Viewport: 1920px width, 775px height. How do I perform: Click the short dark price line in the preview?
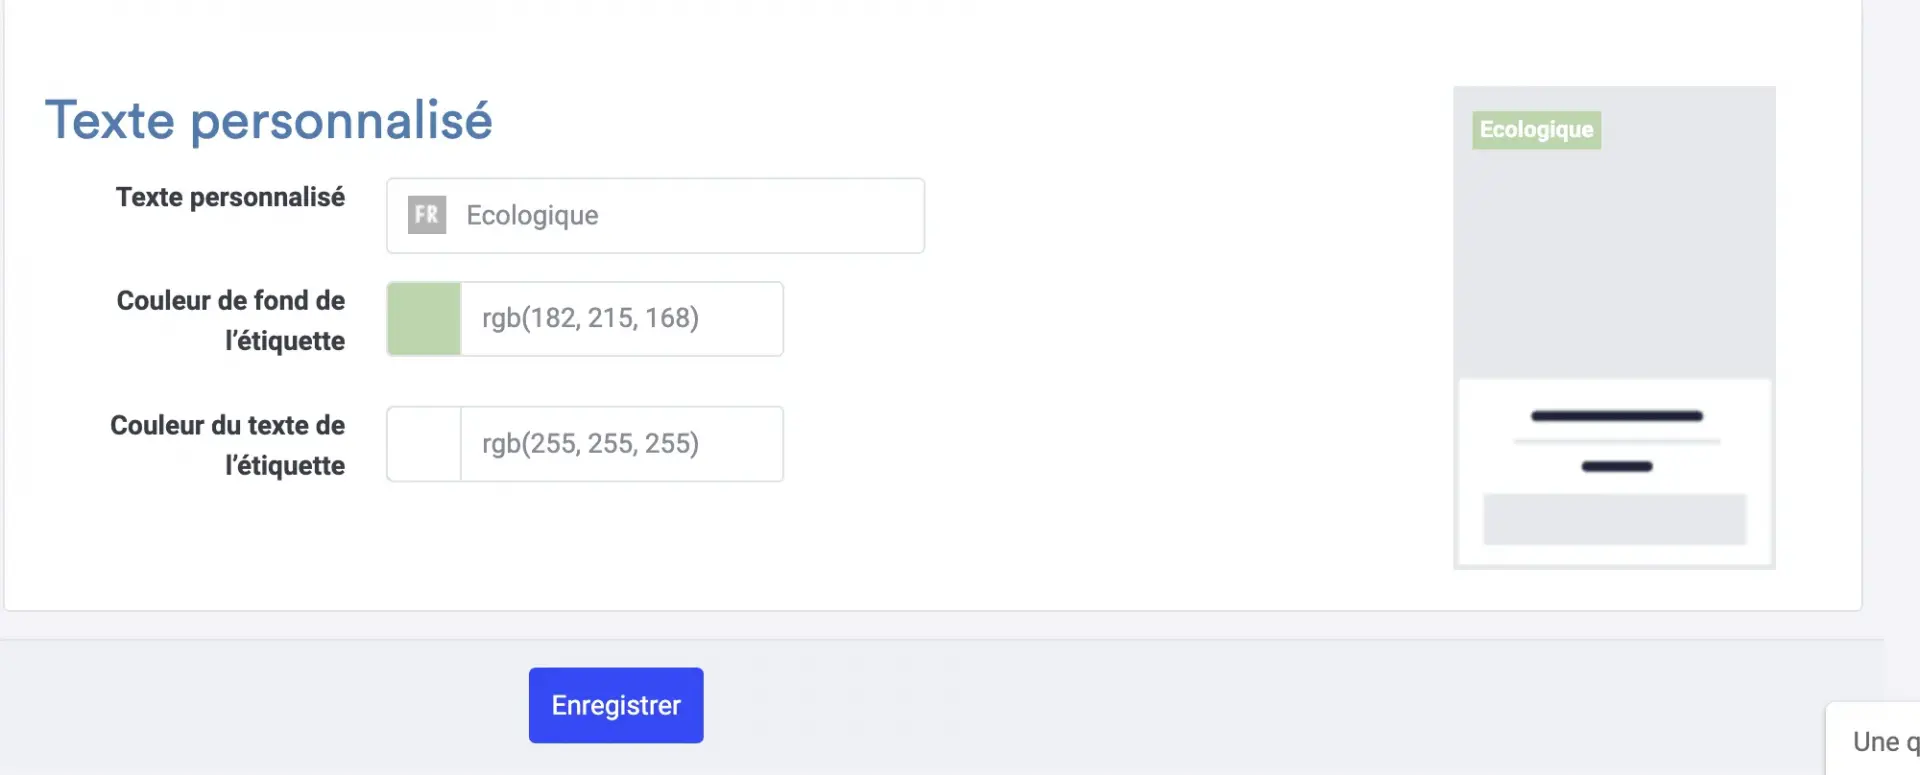pos(1616,467)
